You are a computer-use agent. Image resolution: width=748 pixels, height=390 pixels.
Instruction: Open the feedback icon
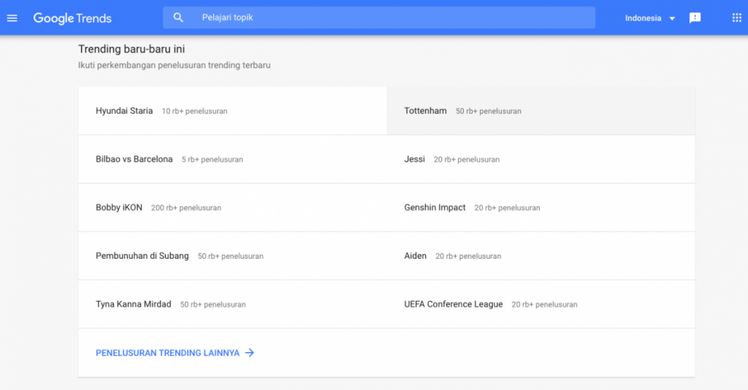tap(695, 18)
